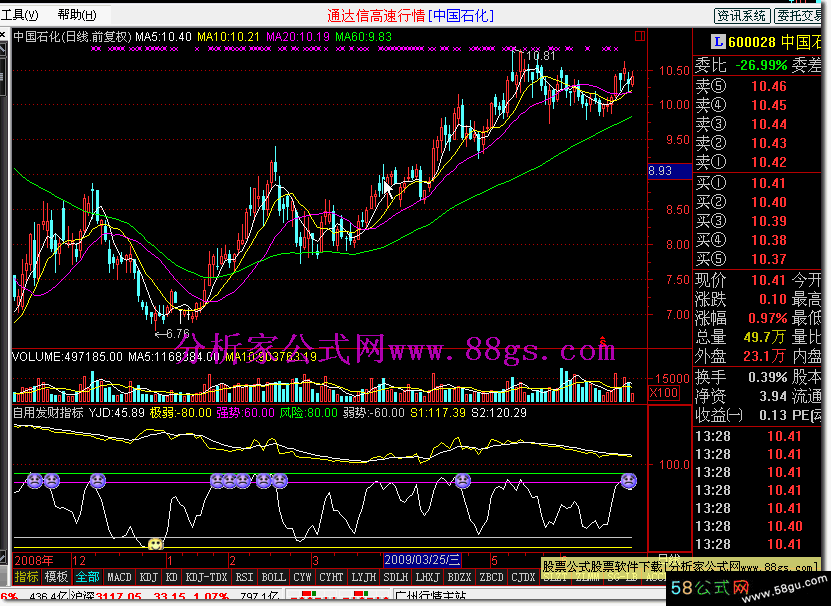The image size is (831, 606).
Task: Open the 工具(V) menu
Action: pyautogui.click(x=20, y=15)
